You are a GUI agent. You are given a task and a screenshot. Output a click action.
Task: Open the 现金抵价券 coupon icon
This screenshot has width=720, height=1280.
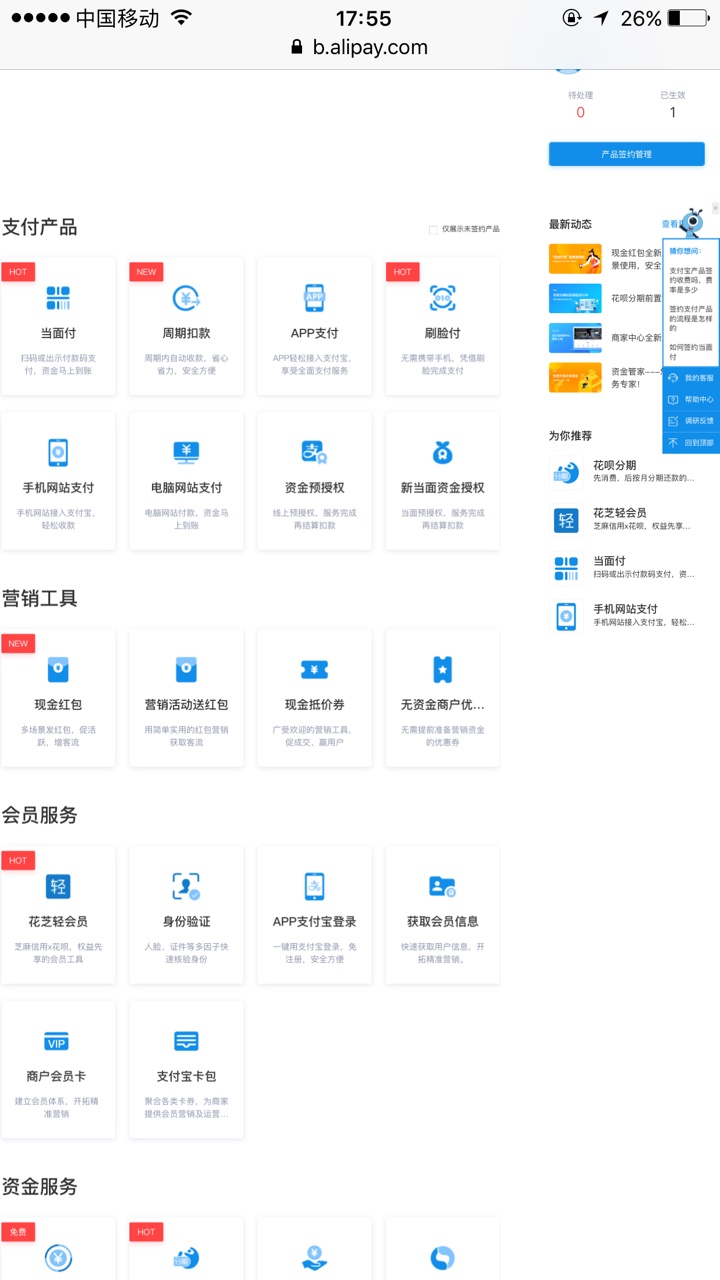click(x=314, y=670)
